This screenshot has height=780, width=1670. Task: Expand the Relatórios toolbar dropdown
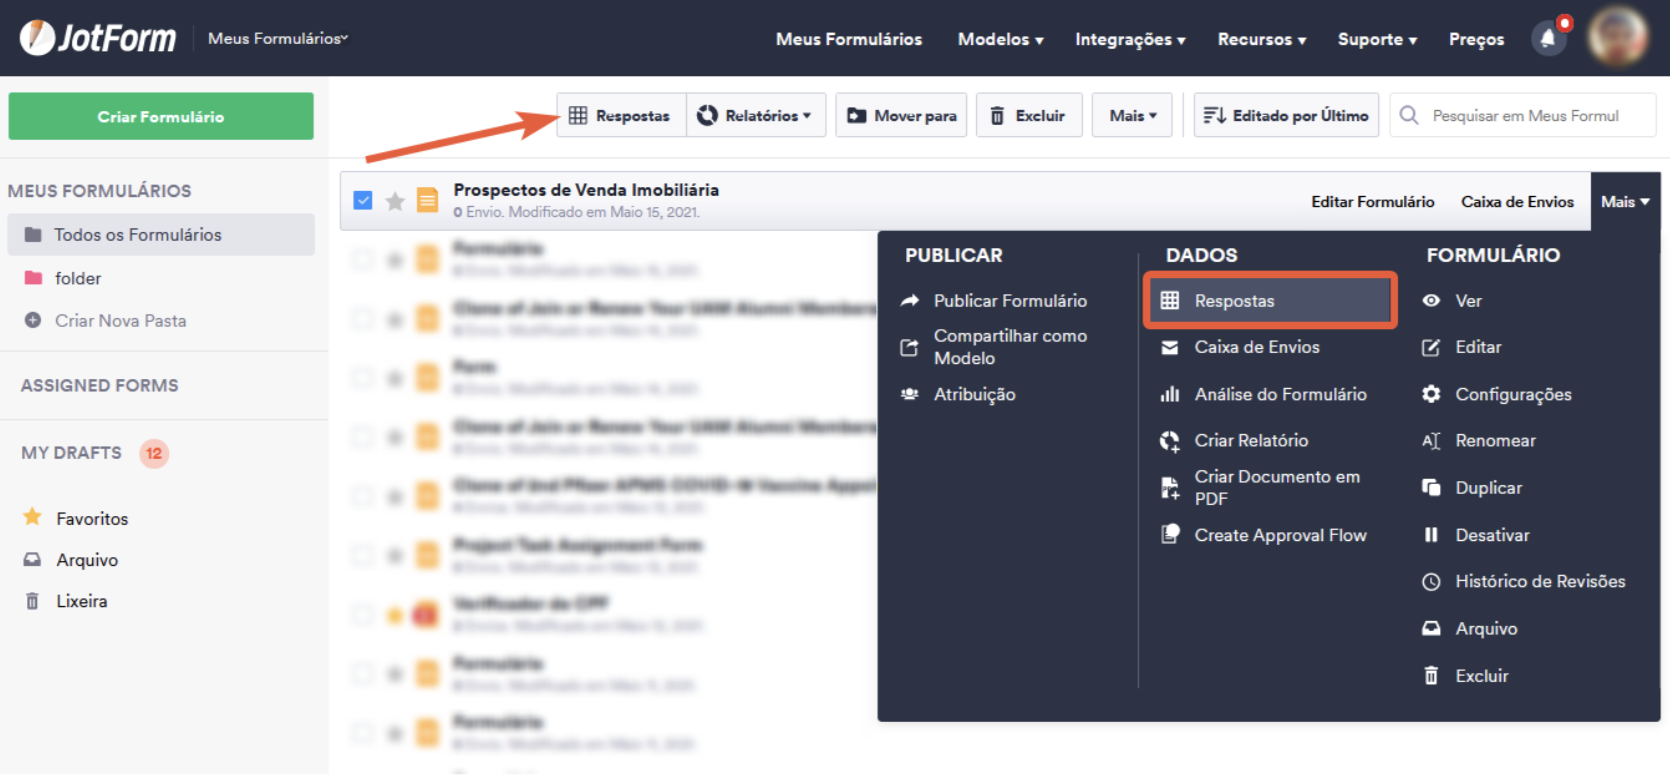tap(755, 115)
